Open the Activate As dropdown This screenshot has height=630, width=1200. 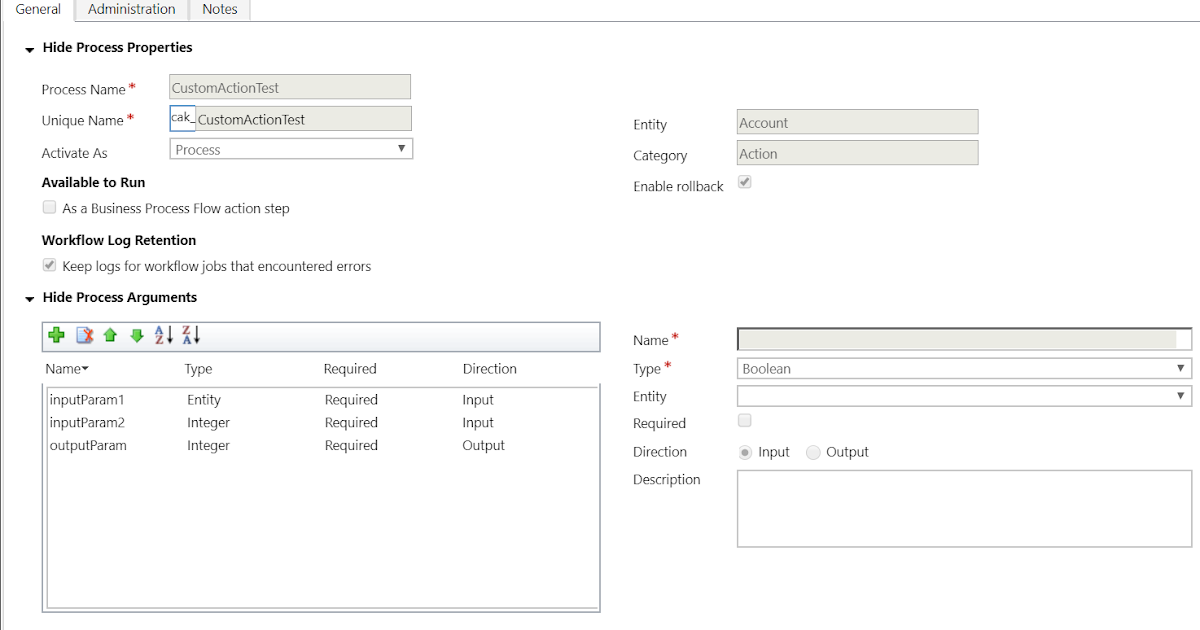pyautogui.click(x=400, y=148)
